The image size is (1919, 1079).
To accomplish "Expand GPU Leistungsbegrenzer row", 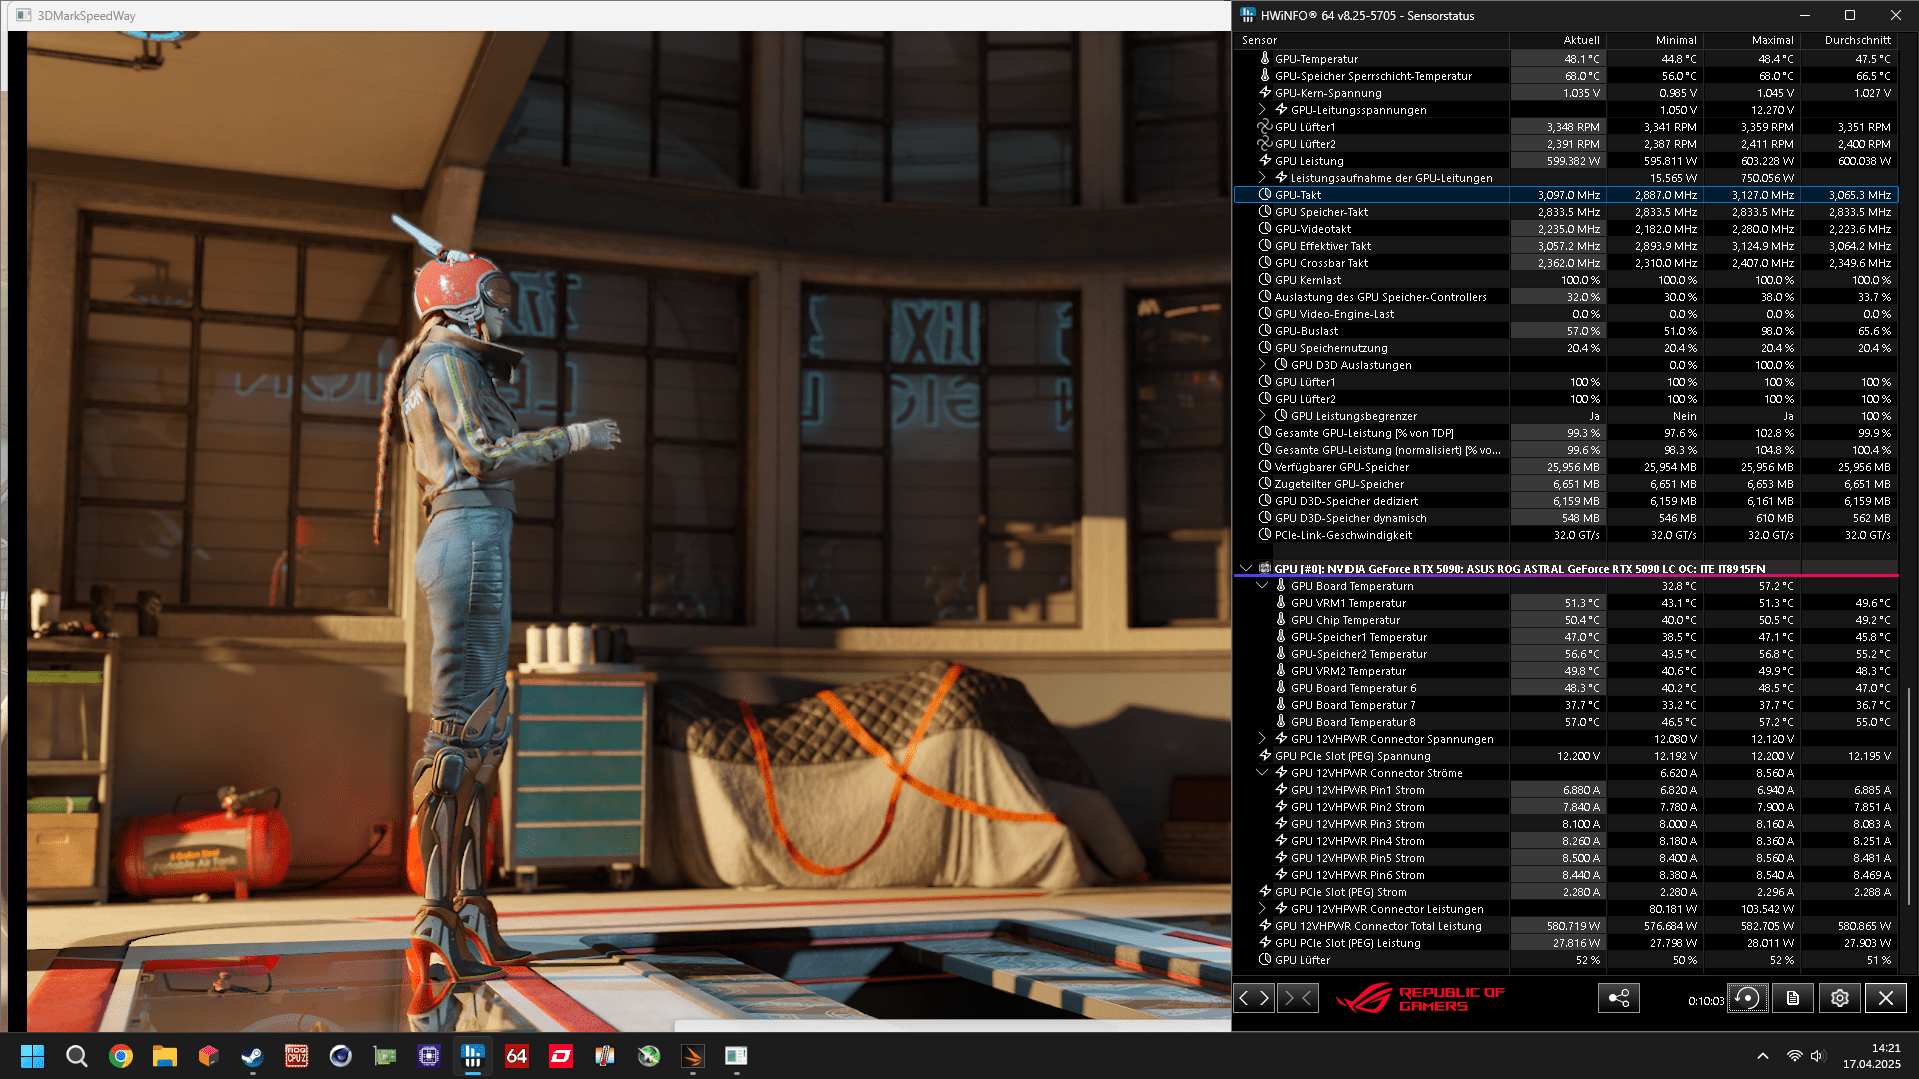I will coord(1262,416).
